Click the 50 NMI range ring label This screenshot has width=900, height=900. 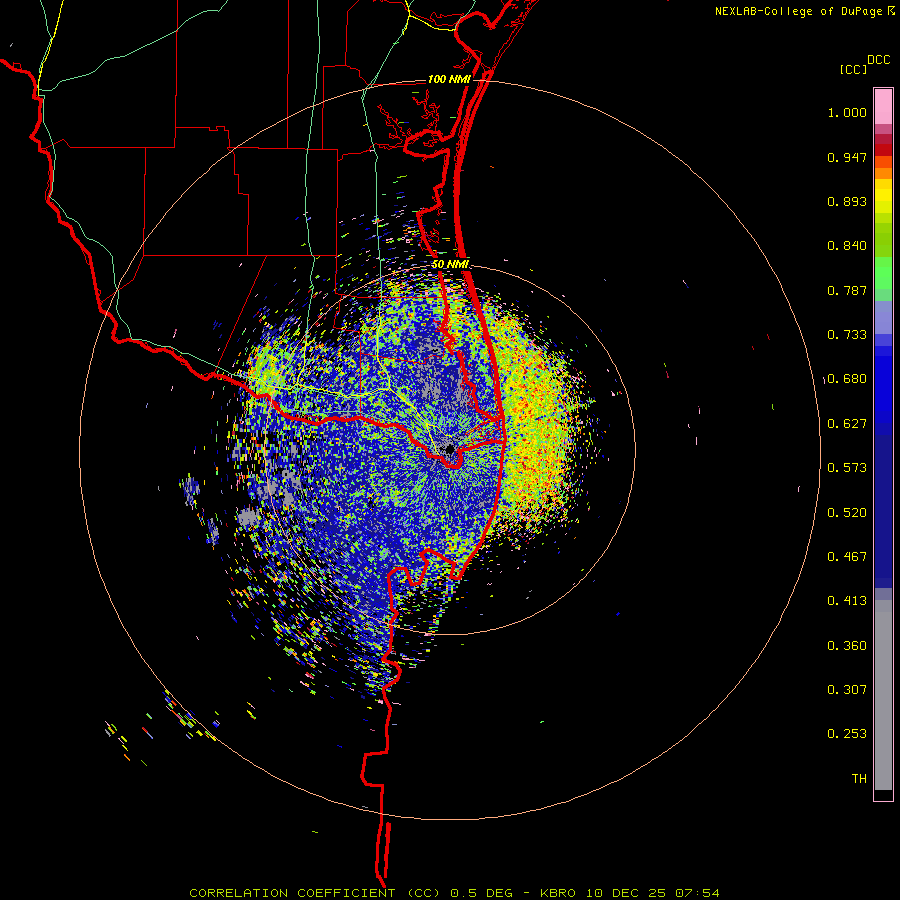[451, 264]
